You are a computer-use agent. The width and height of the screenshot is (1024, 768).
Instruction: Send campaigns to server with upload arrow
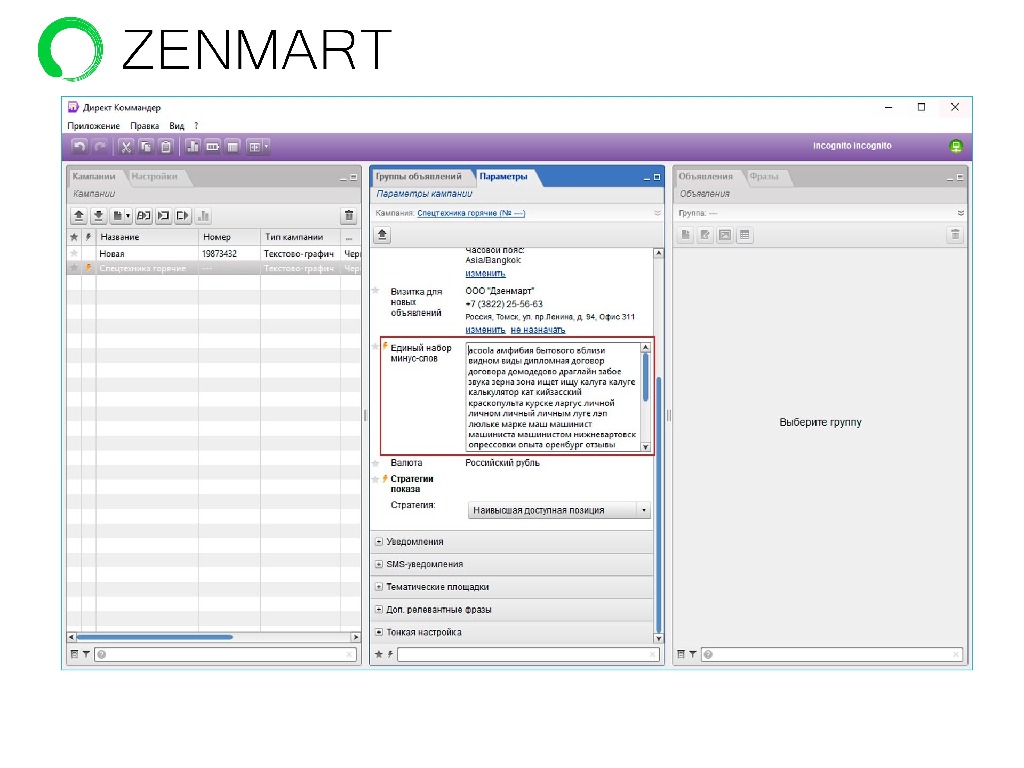pyautogui.click(x=78, y=216)
